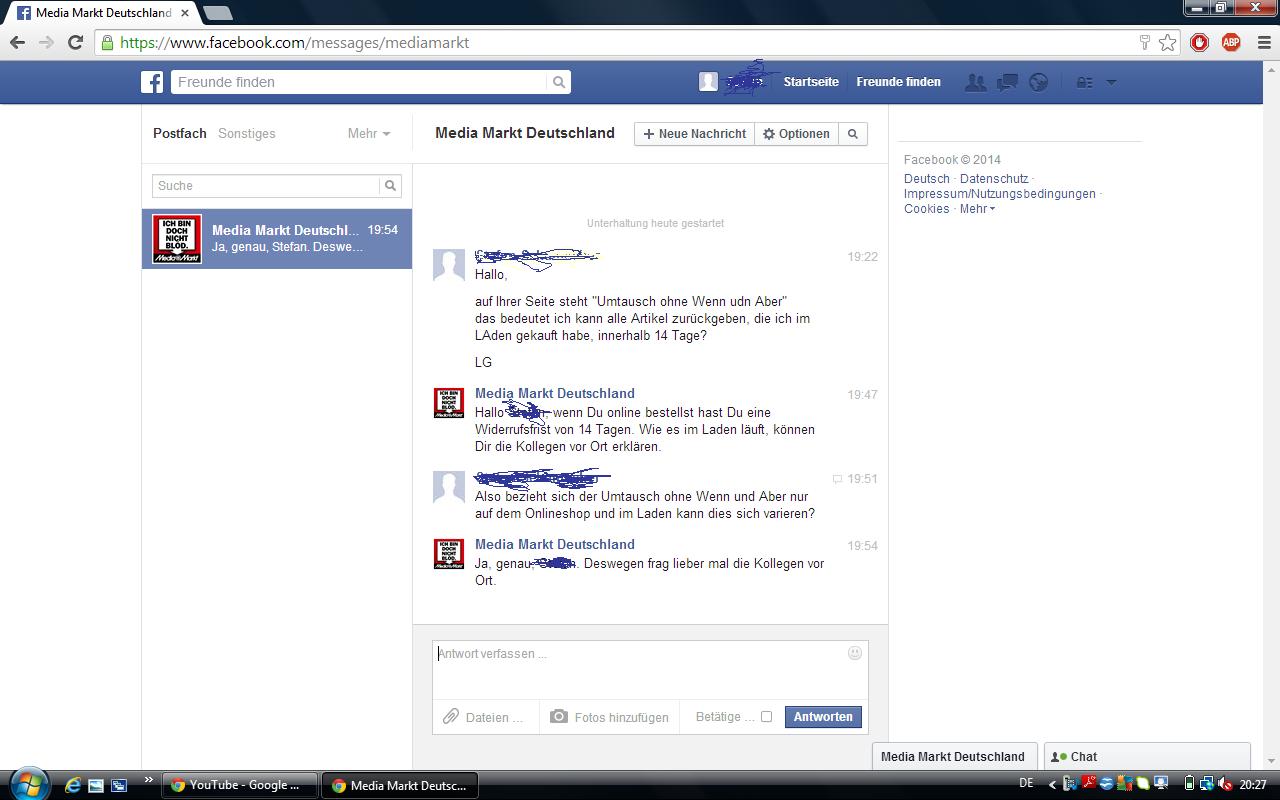Click the Neue Nachricht button
This screenshot has height=800, width=1280.
[x=694, y=134]
